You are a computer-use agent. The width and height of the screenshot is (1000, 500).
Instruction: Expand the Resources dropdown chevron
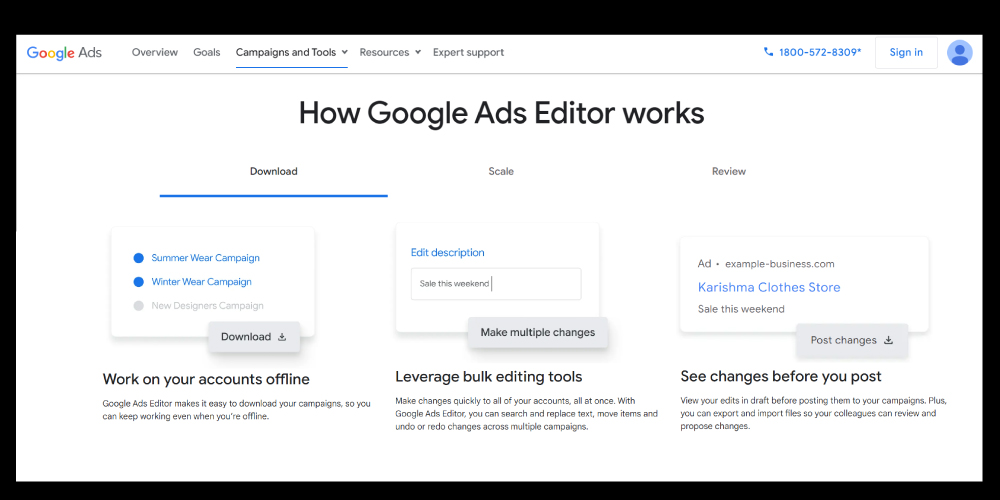(x=418, y=52)
